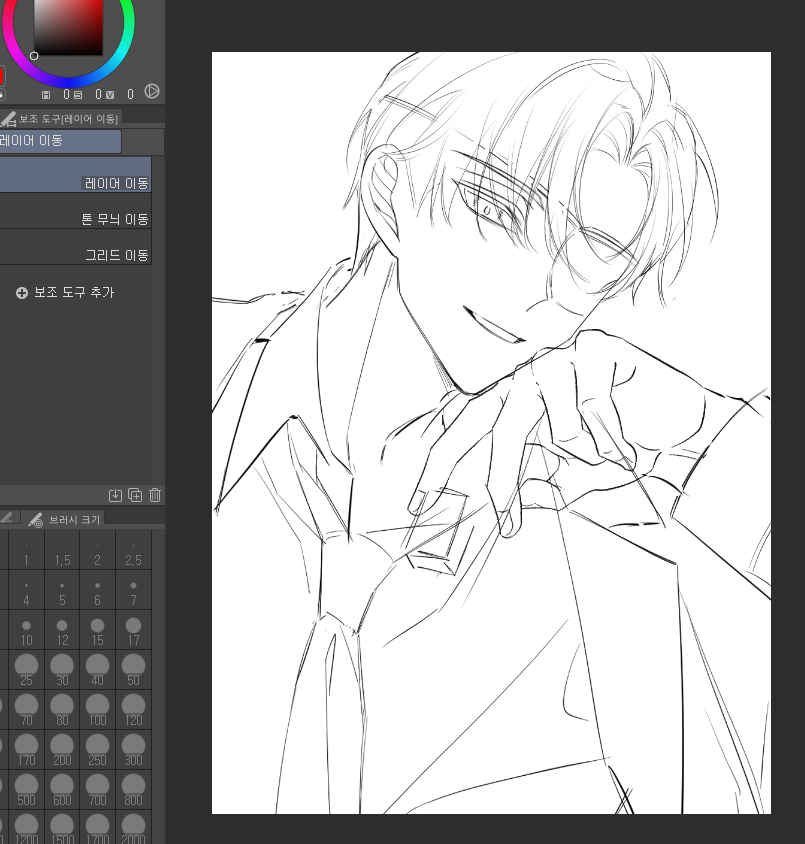Select brush size 600
805x844 pixels.
62,790
